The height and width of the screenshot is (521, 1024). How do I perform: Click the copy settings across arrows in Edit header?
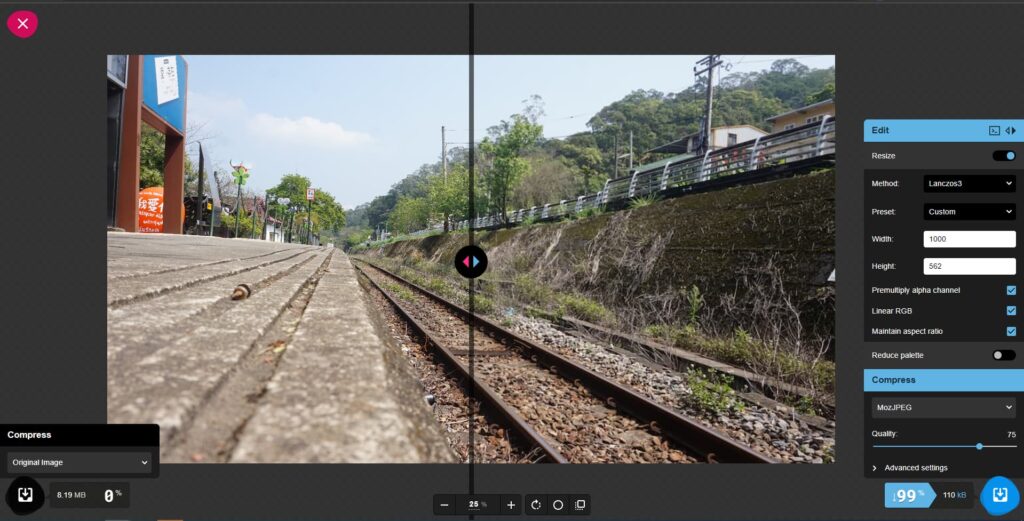tap(1010, 131)
